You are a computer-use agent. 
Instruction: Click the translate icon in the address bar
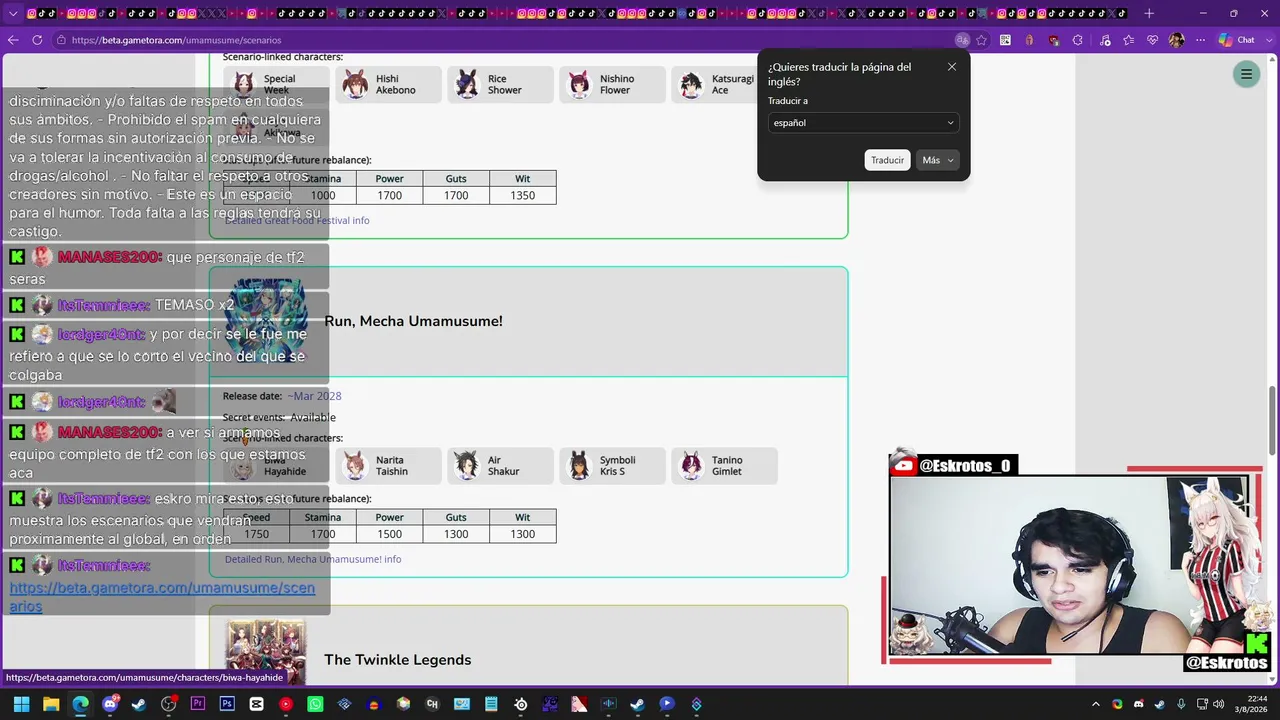pos(962,40)
